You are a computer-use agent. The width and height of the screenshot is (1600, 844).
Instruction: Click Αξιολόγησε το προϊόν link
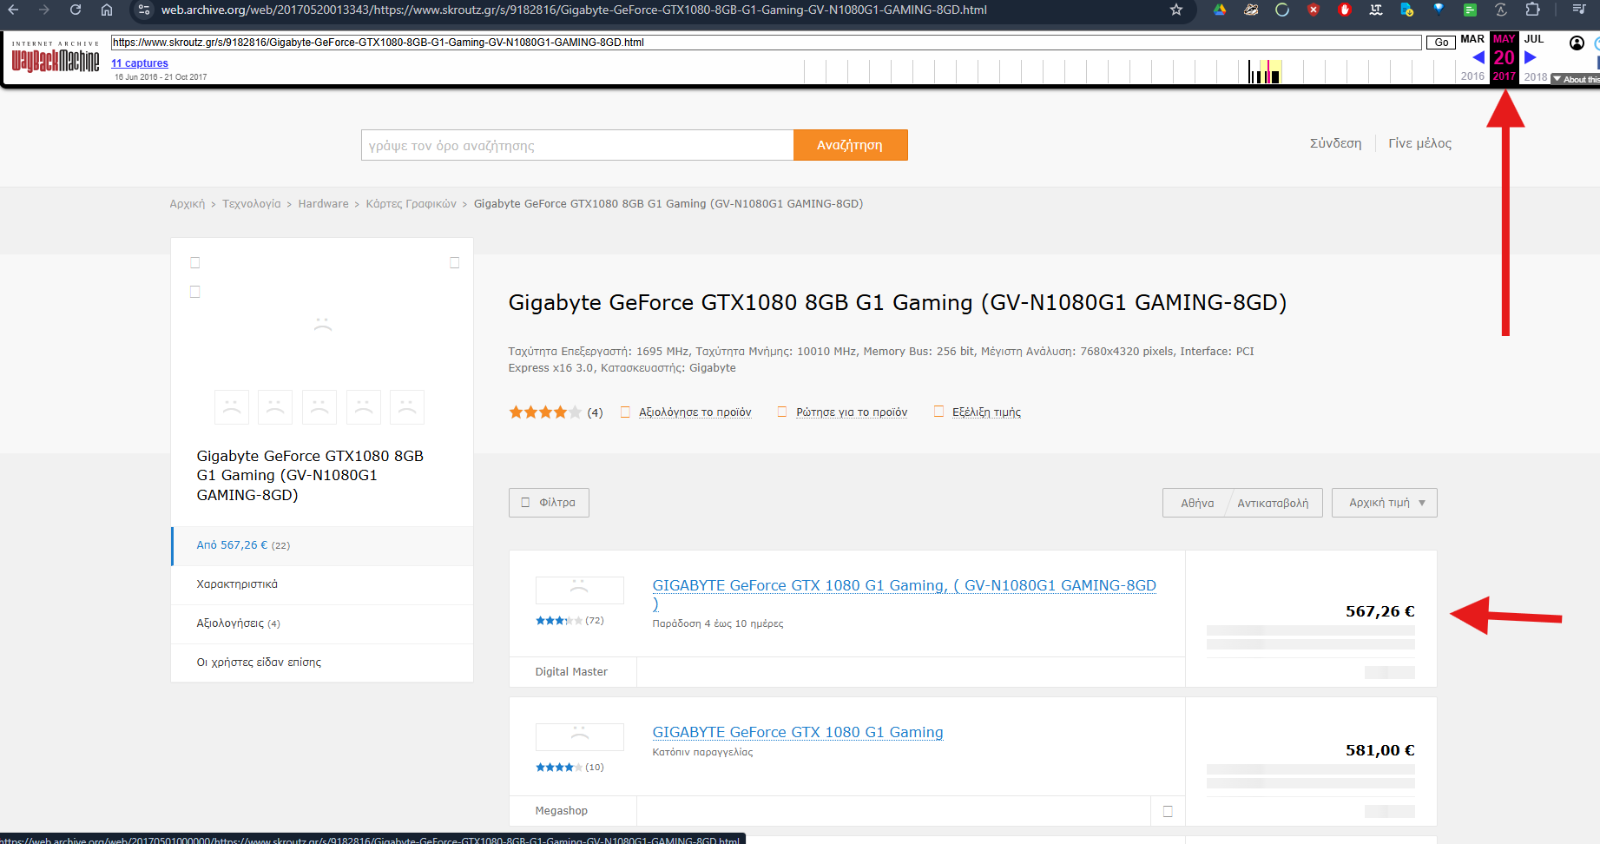tap(695, 412)
